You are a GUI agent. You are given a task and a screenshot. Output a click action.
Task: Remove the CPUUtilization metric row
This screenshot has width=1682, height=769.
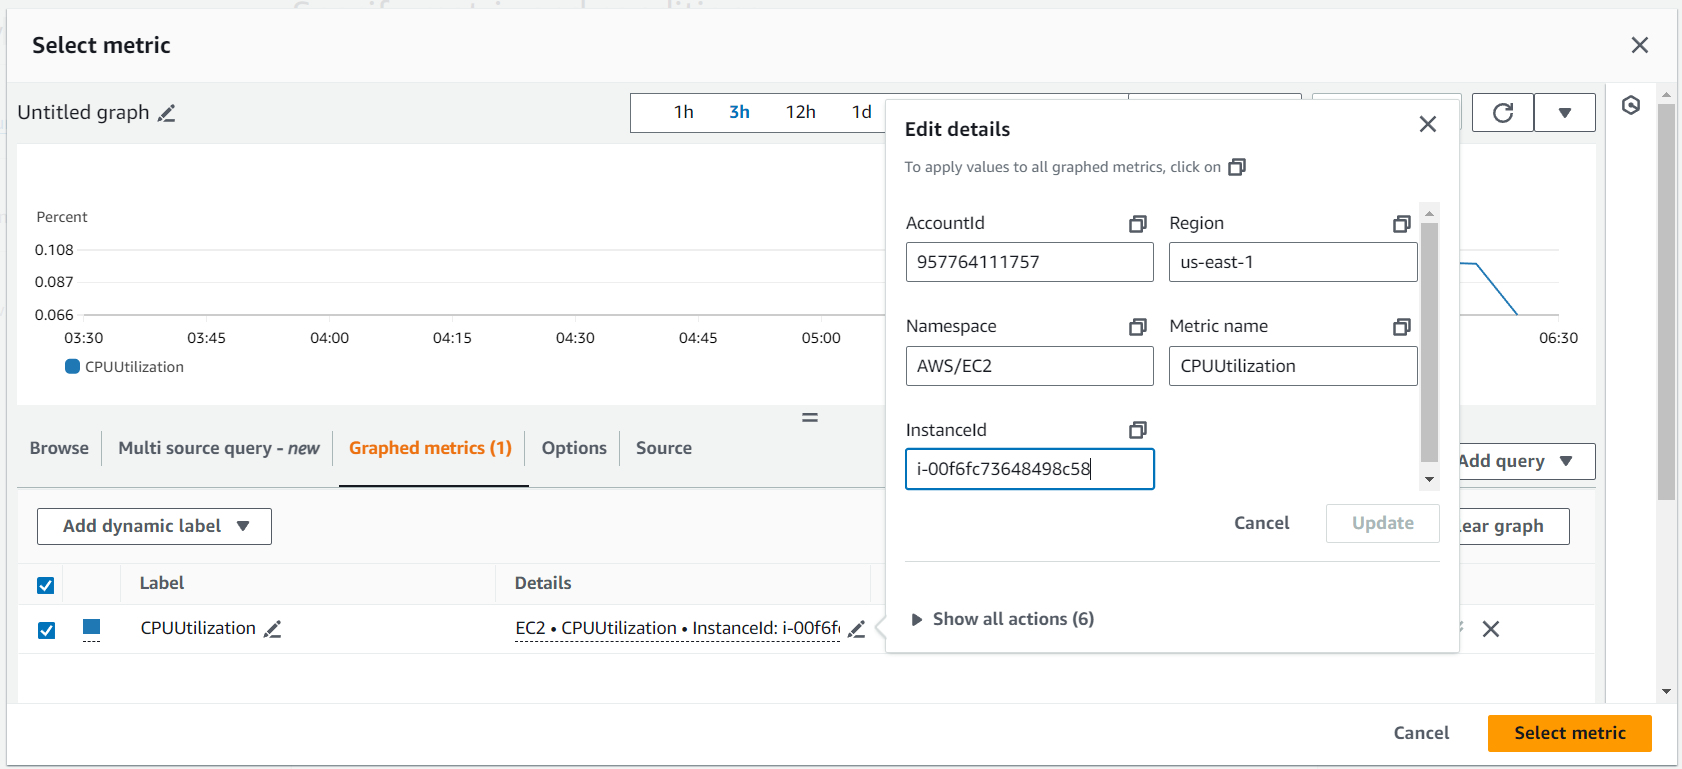[x=1490, y=629]
